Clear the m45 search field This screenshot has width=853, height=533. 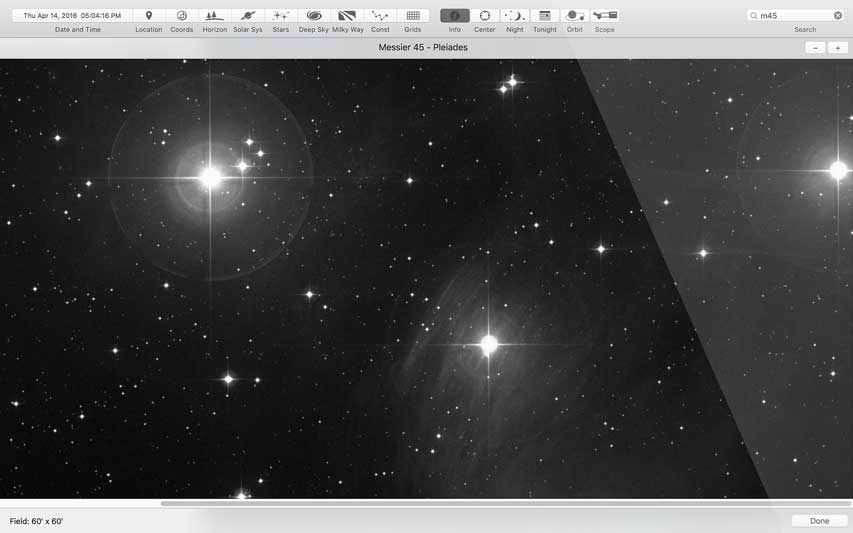(838, 16)
